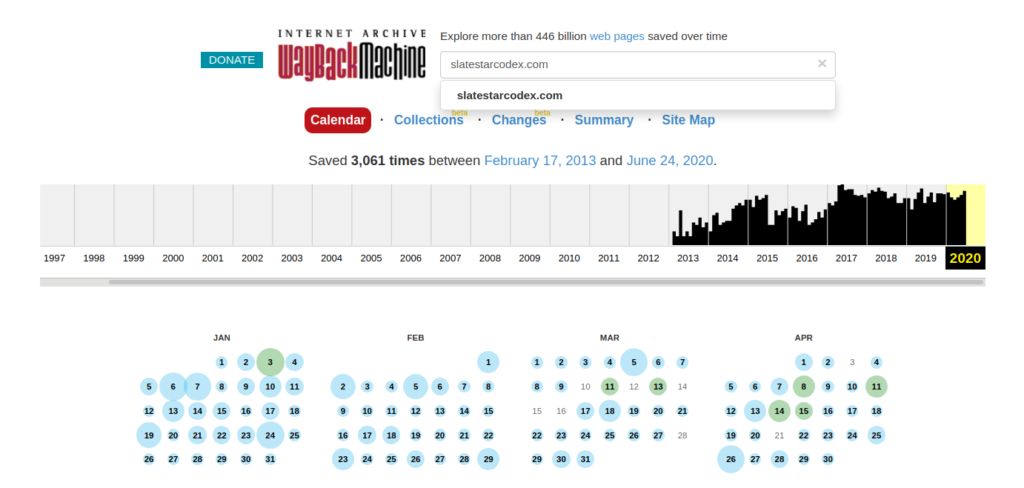Open the February 17, 2013 link
The width and height of the screenshot is (1024, 488).
click(540, 161)
